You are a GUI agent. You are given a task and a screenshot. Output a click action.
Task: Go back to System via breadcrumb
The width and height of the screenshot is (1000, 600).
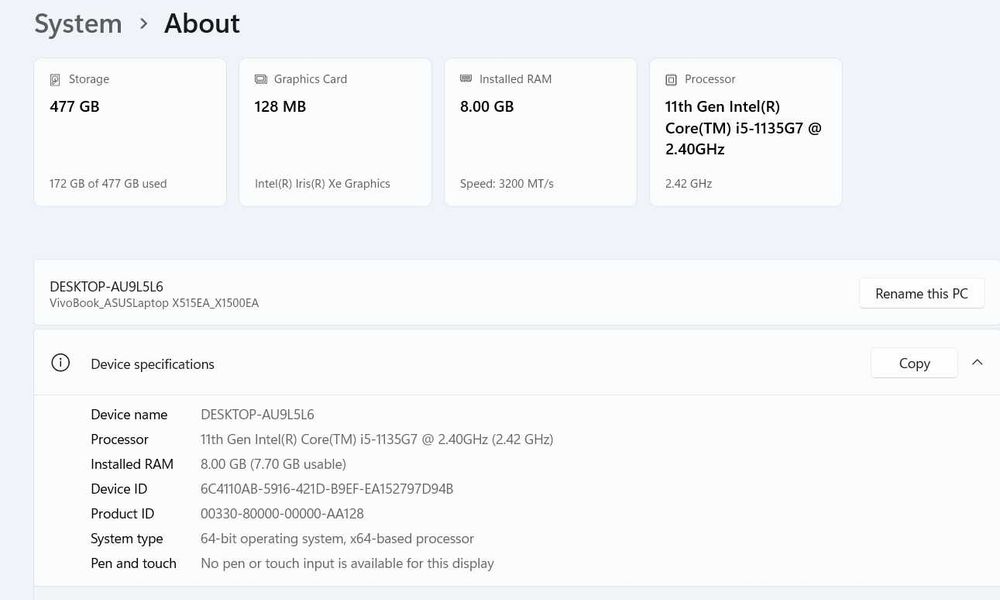coord(78,24)
